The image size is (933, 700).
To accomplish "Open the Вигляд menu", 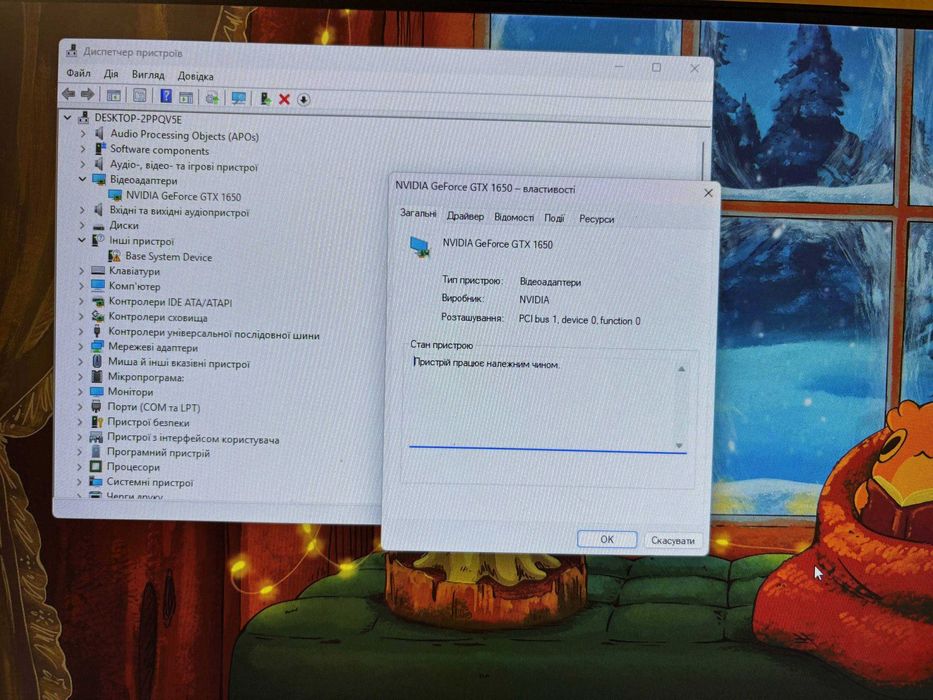I will point(148,75).
